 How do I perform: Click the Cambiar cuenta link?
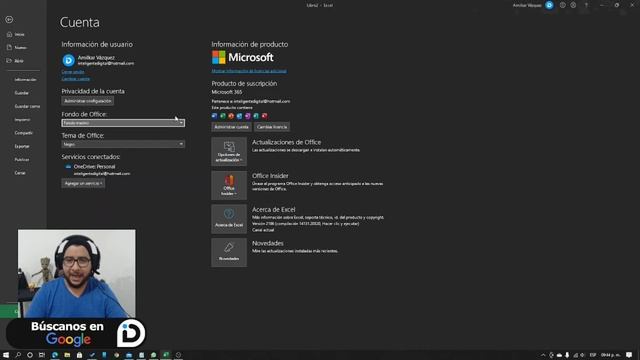76,79
